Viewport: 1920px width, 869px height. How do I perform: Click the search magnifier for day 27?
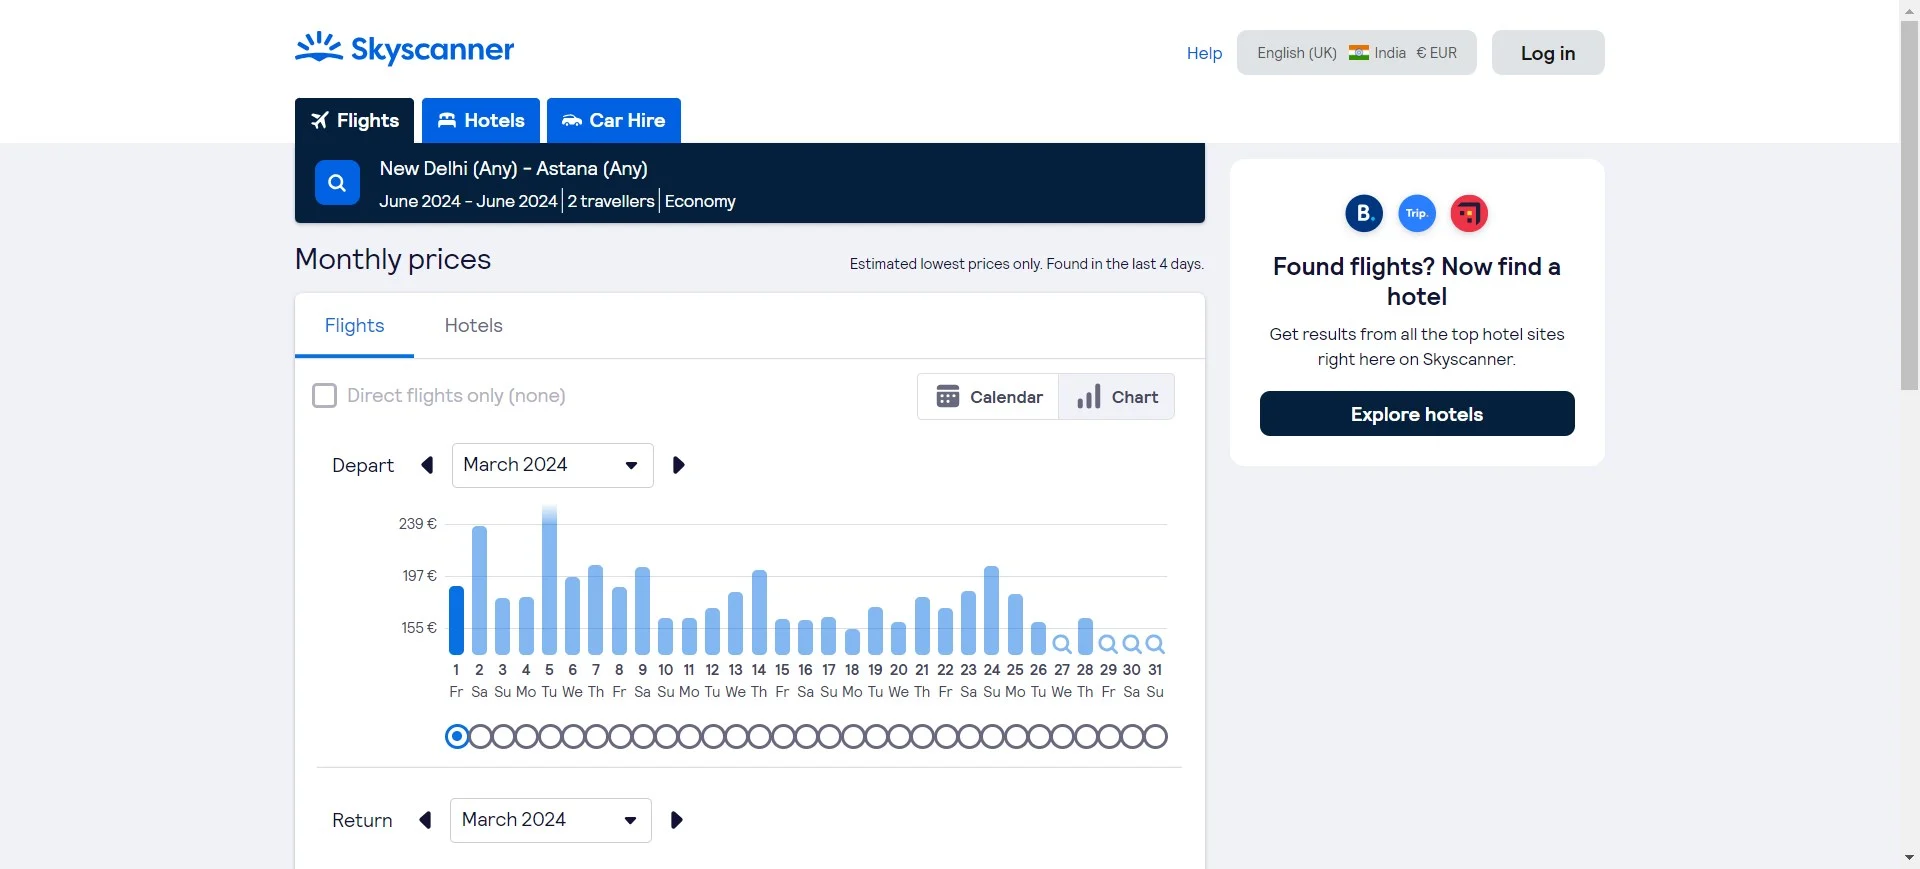click(x=1062, y=644)
